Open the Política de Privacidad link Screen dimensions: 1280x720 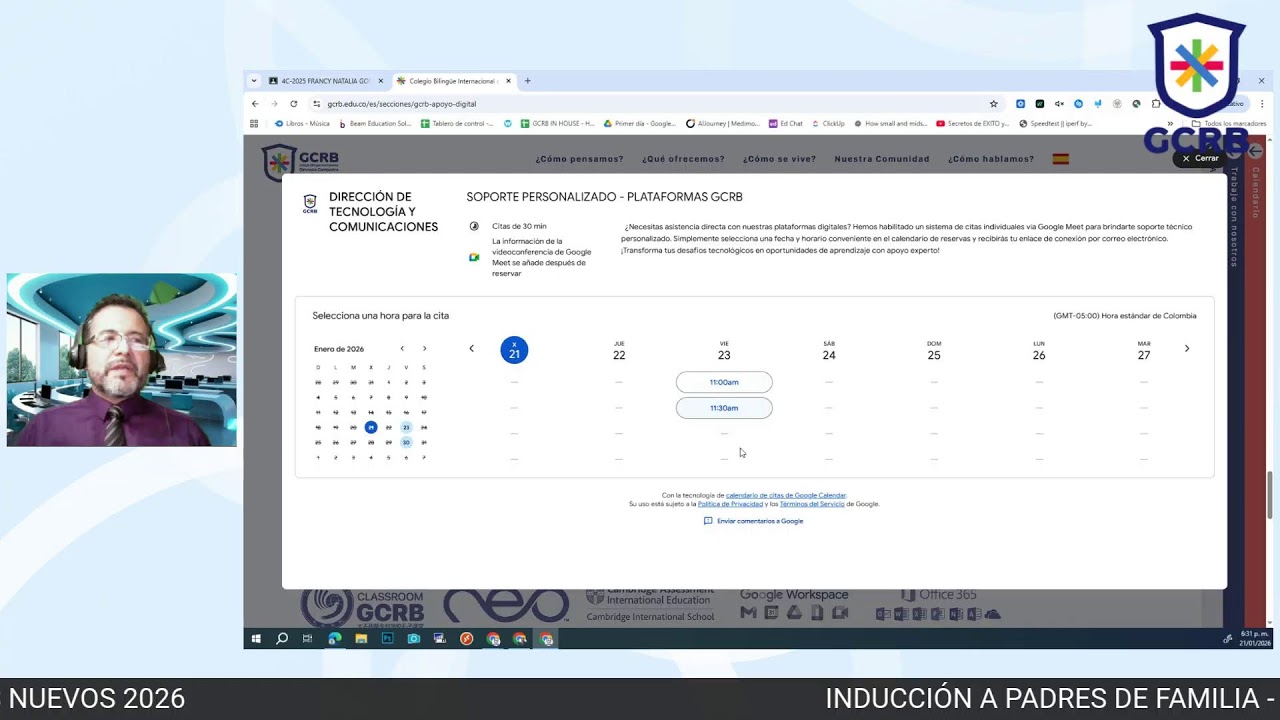(x=730, y=504)
